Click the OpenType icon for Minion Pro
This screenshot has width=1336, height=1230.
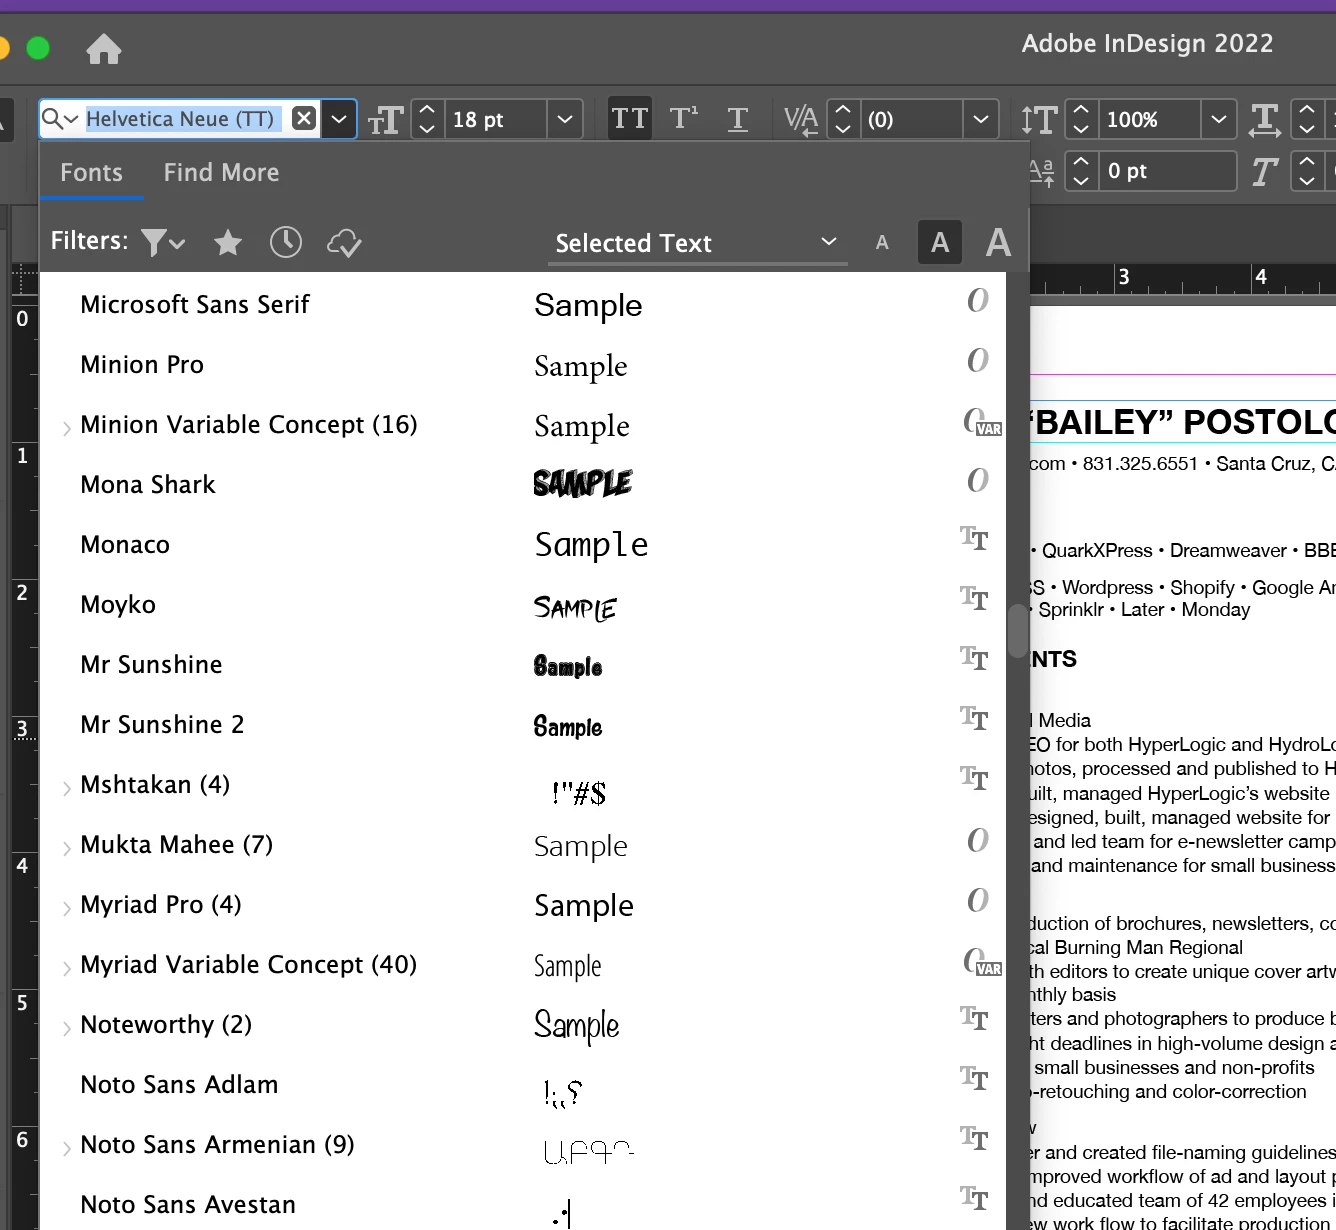[x=977, y=360]
